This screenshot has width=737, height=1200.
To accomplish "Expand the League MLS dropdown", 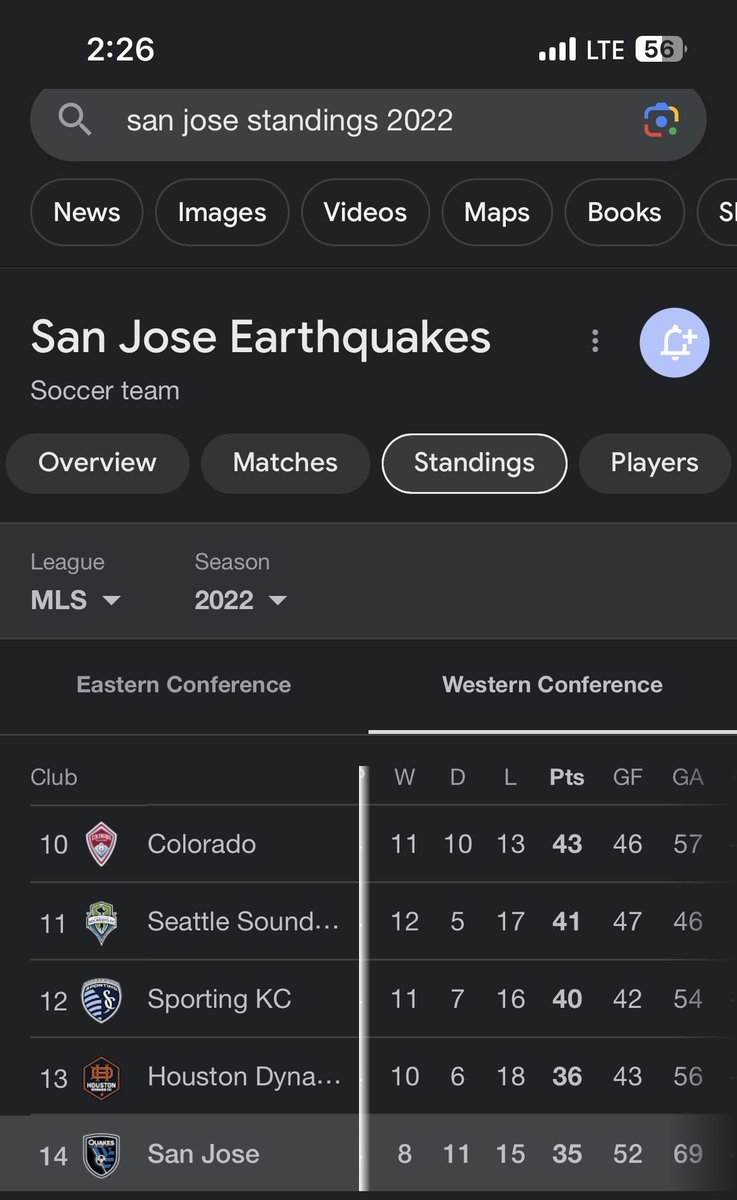I will pyautogui.click(x=76, y=600).
